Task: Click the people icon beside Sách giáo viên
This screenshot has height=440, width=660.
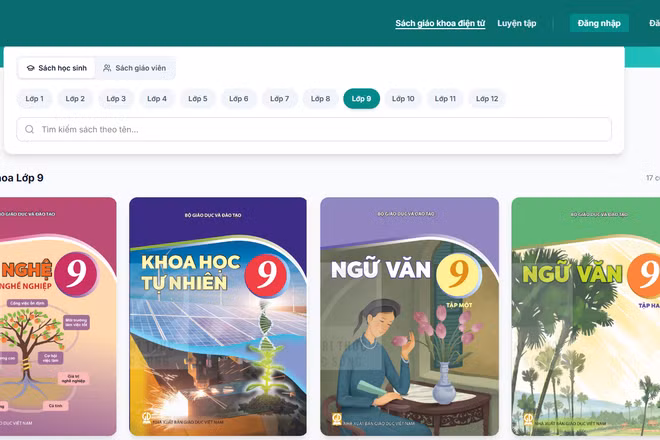Action: click(x=107, y=68)
